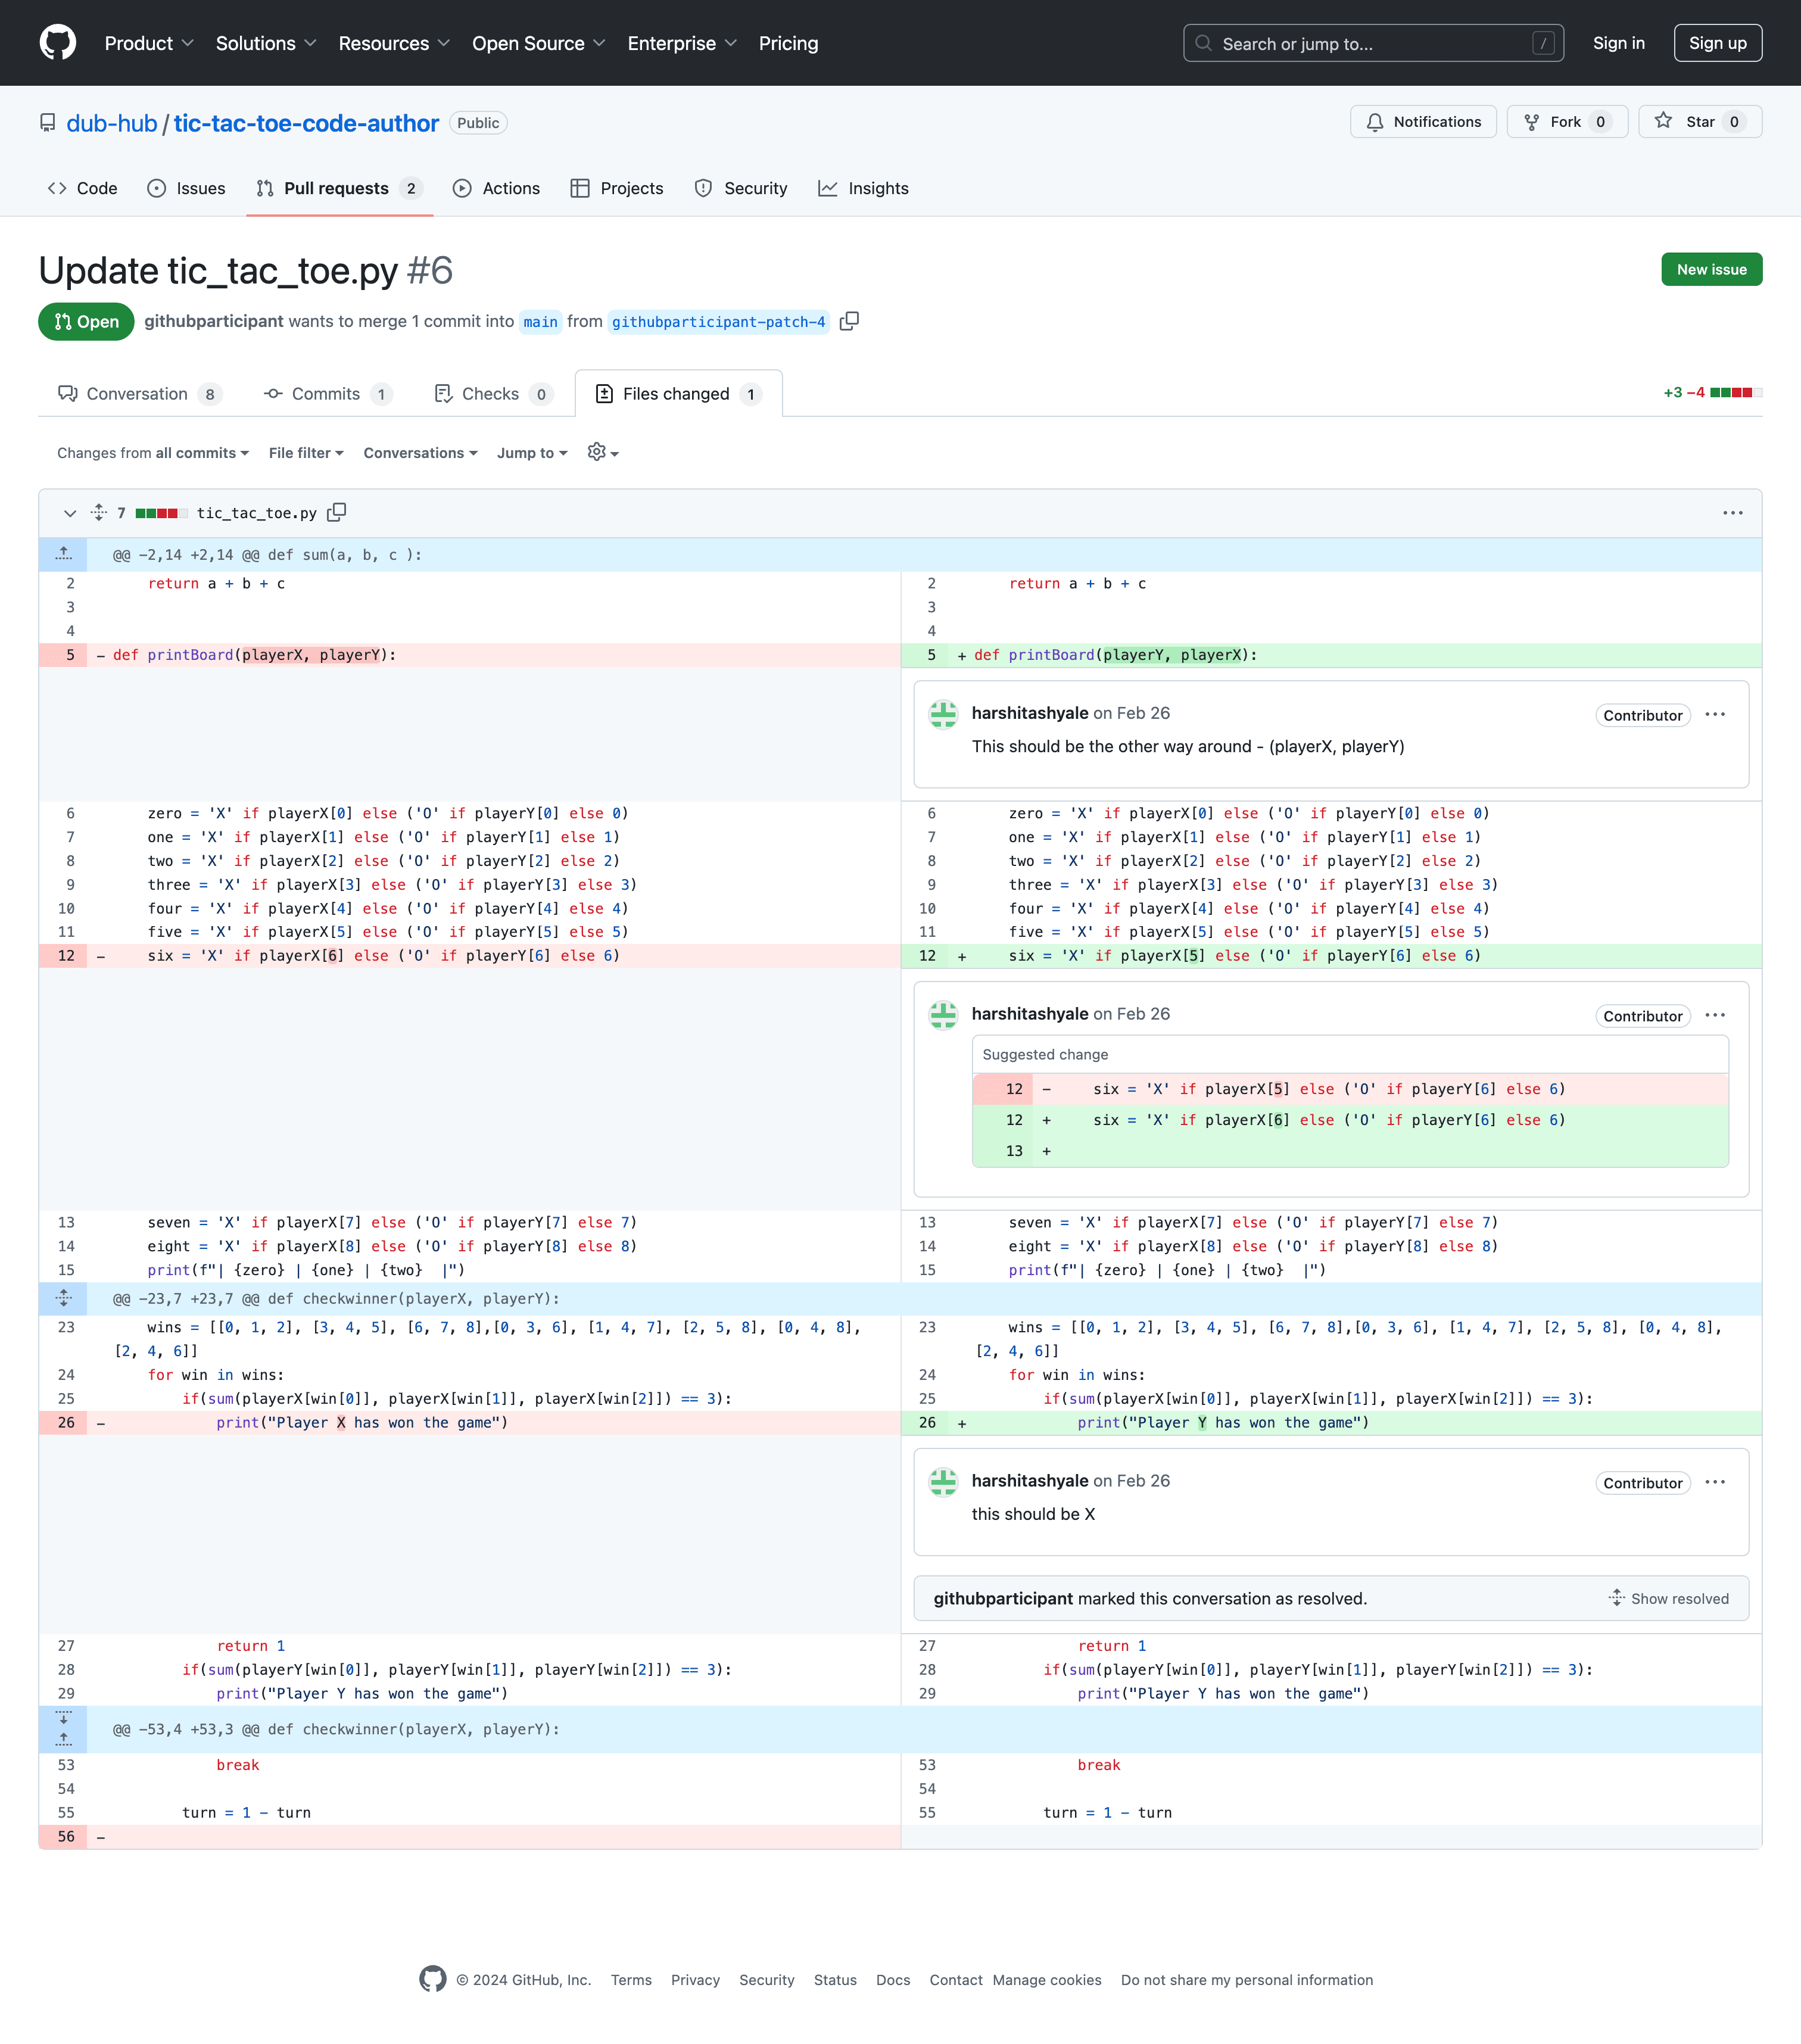Click the search or jump to field
Viewport: 1801px width, 2044px height.
pos(1373,43)
